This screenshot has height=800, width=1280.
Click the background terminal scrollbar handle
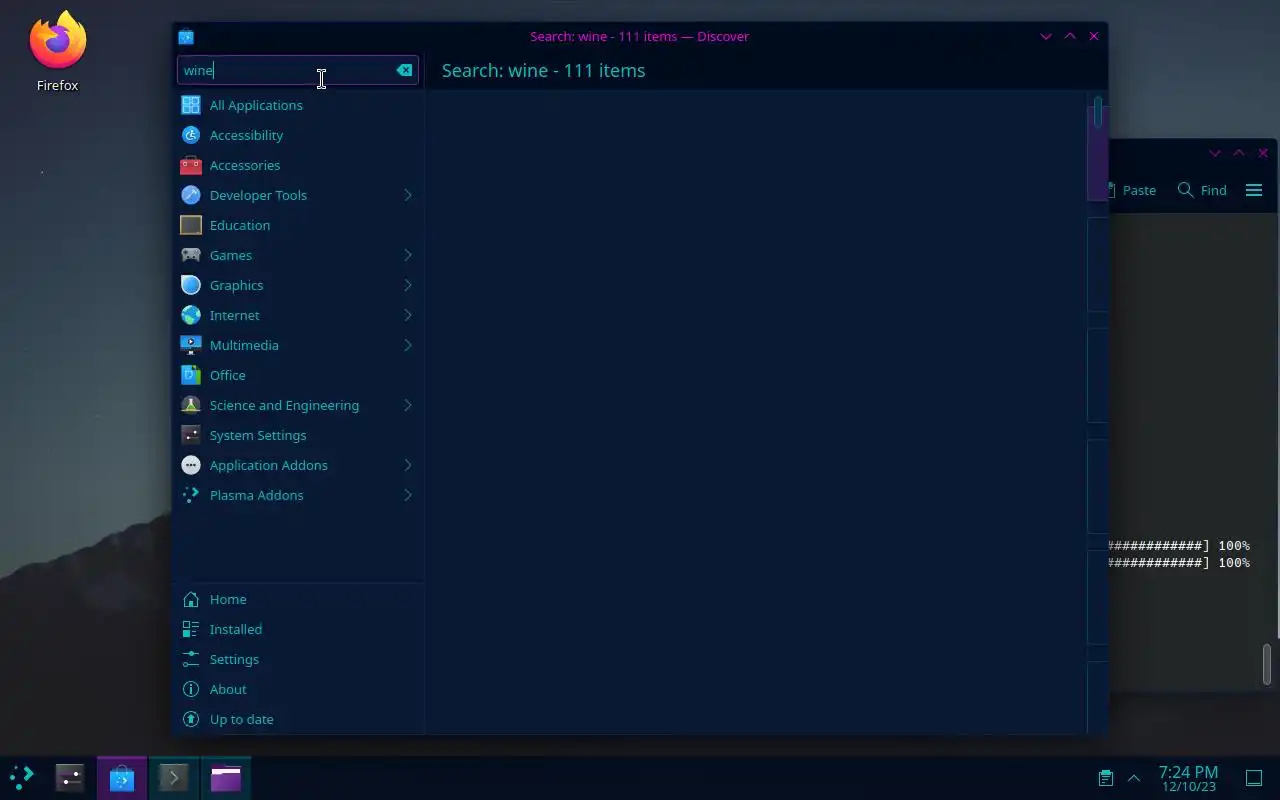pos(1267,664)
